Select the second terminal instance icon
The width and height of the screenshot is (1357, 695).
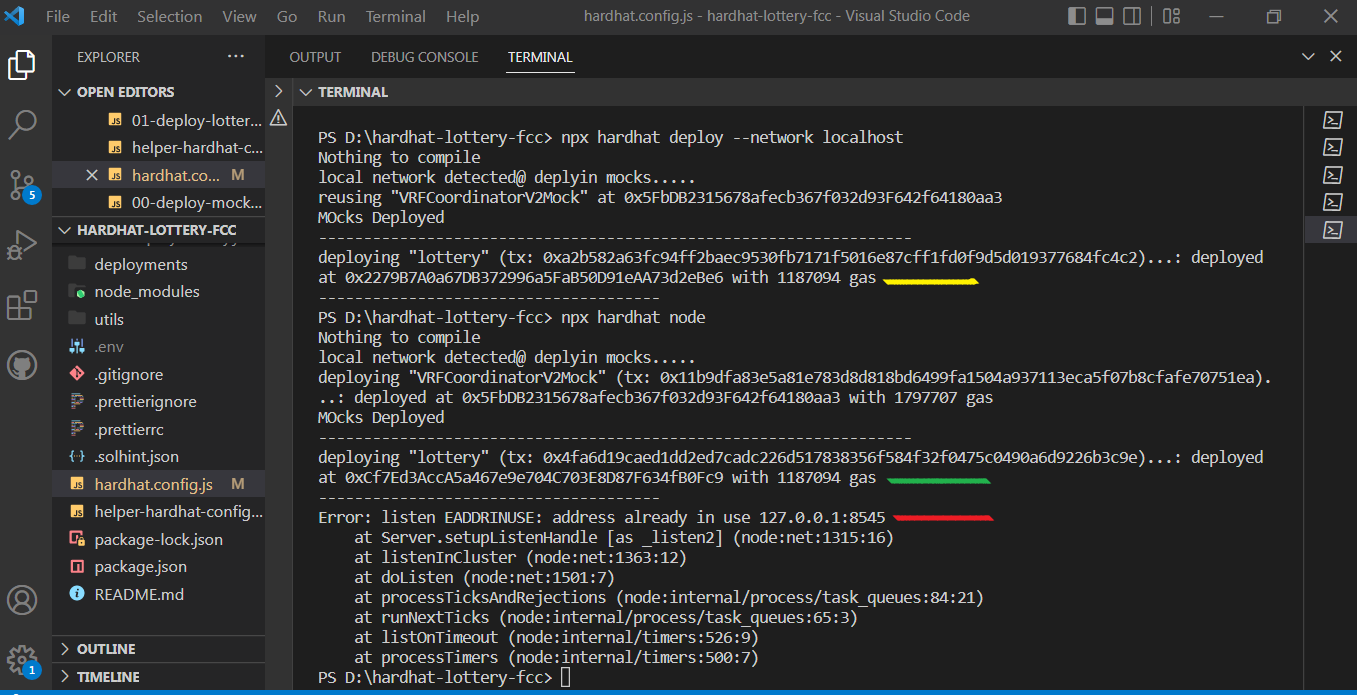(1332, 147)
